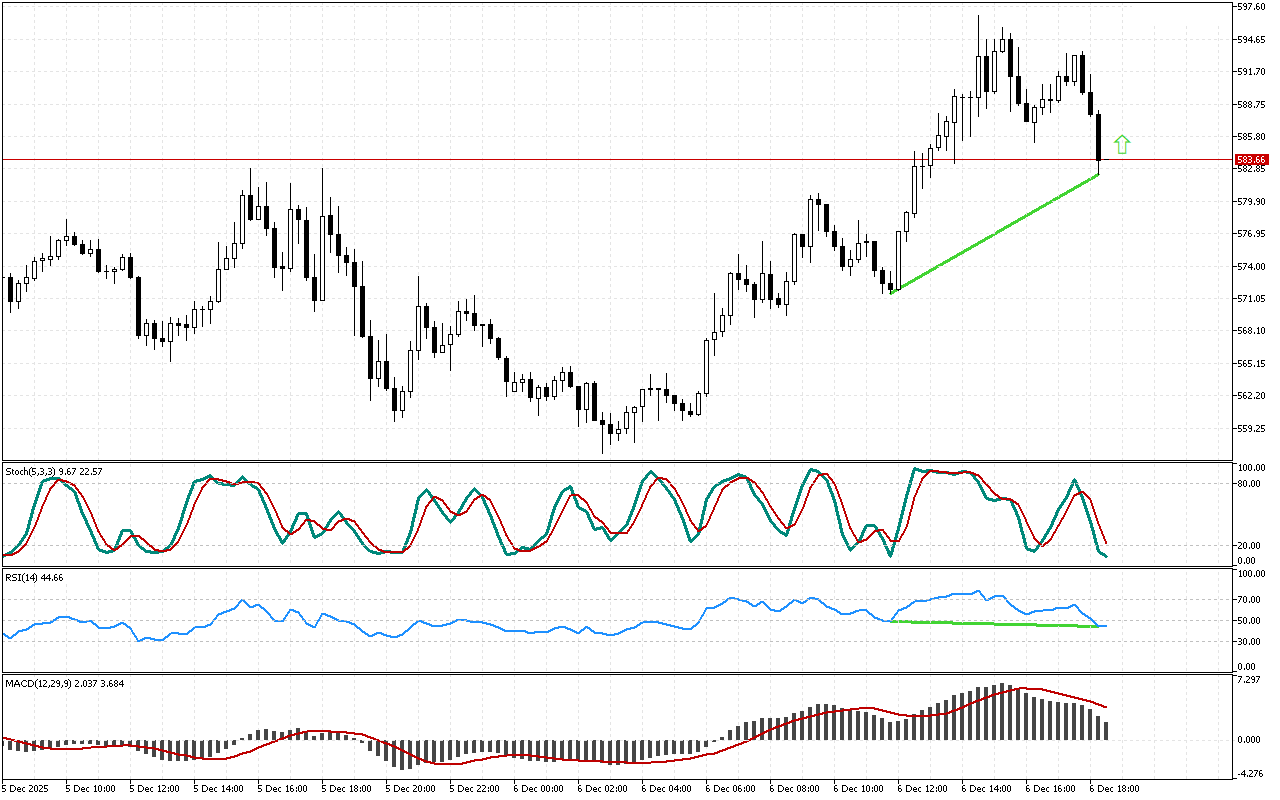Click the green up arrow marker

coord(1122,144)
